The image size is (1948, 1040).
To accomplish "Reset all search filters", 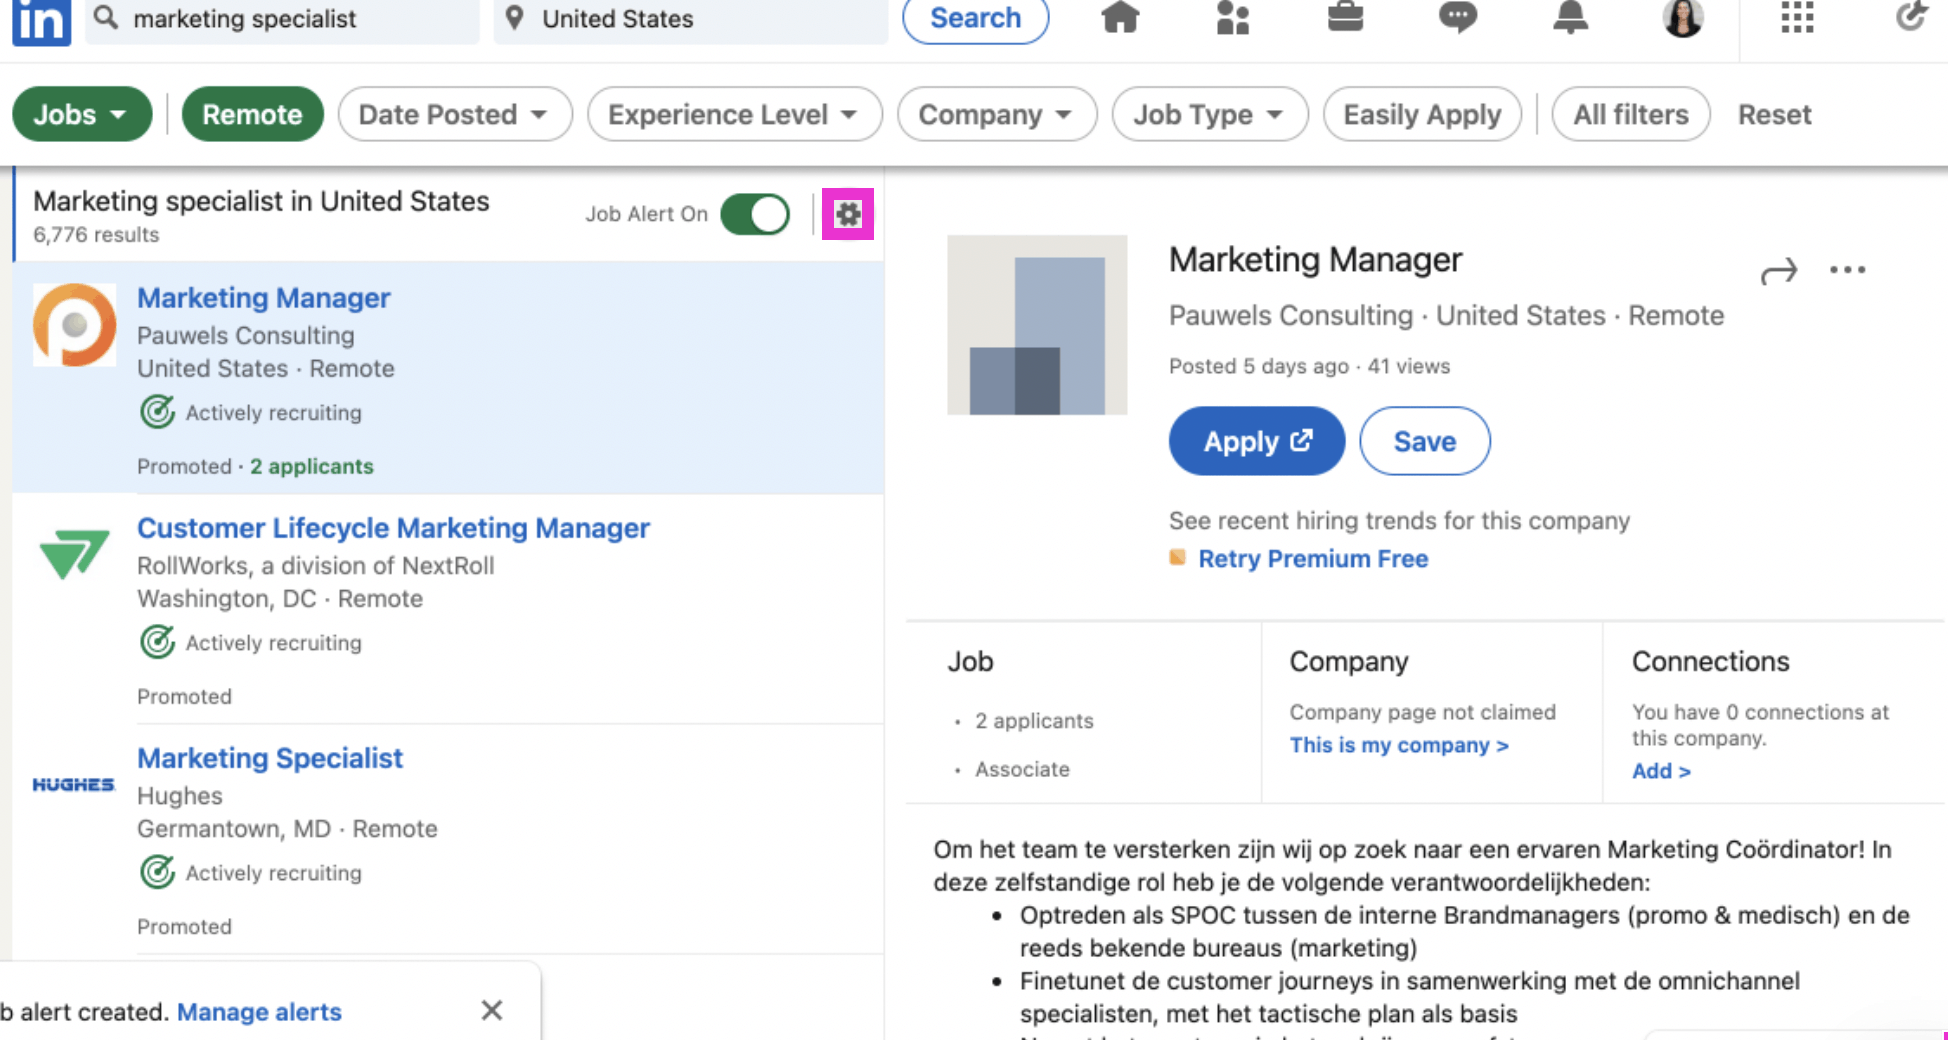I will (x=1774, y=114).
